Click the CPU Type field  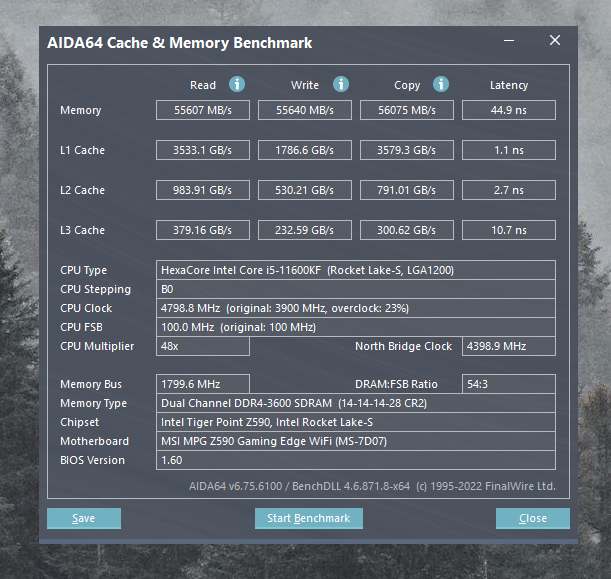click(356, 270)
